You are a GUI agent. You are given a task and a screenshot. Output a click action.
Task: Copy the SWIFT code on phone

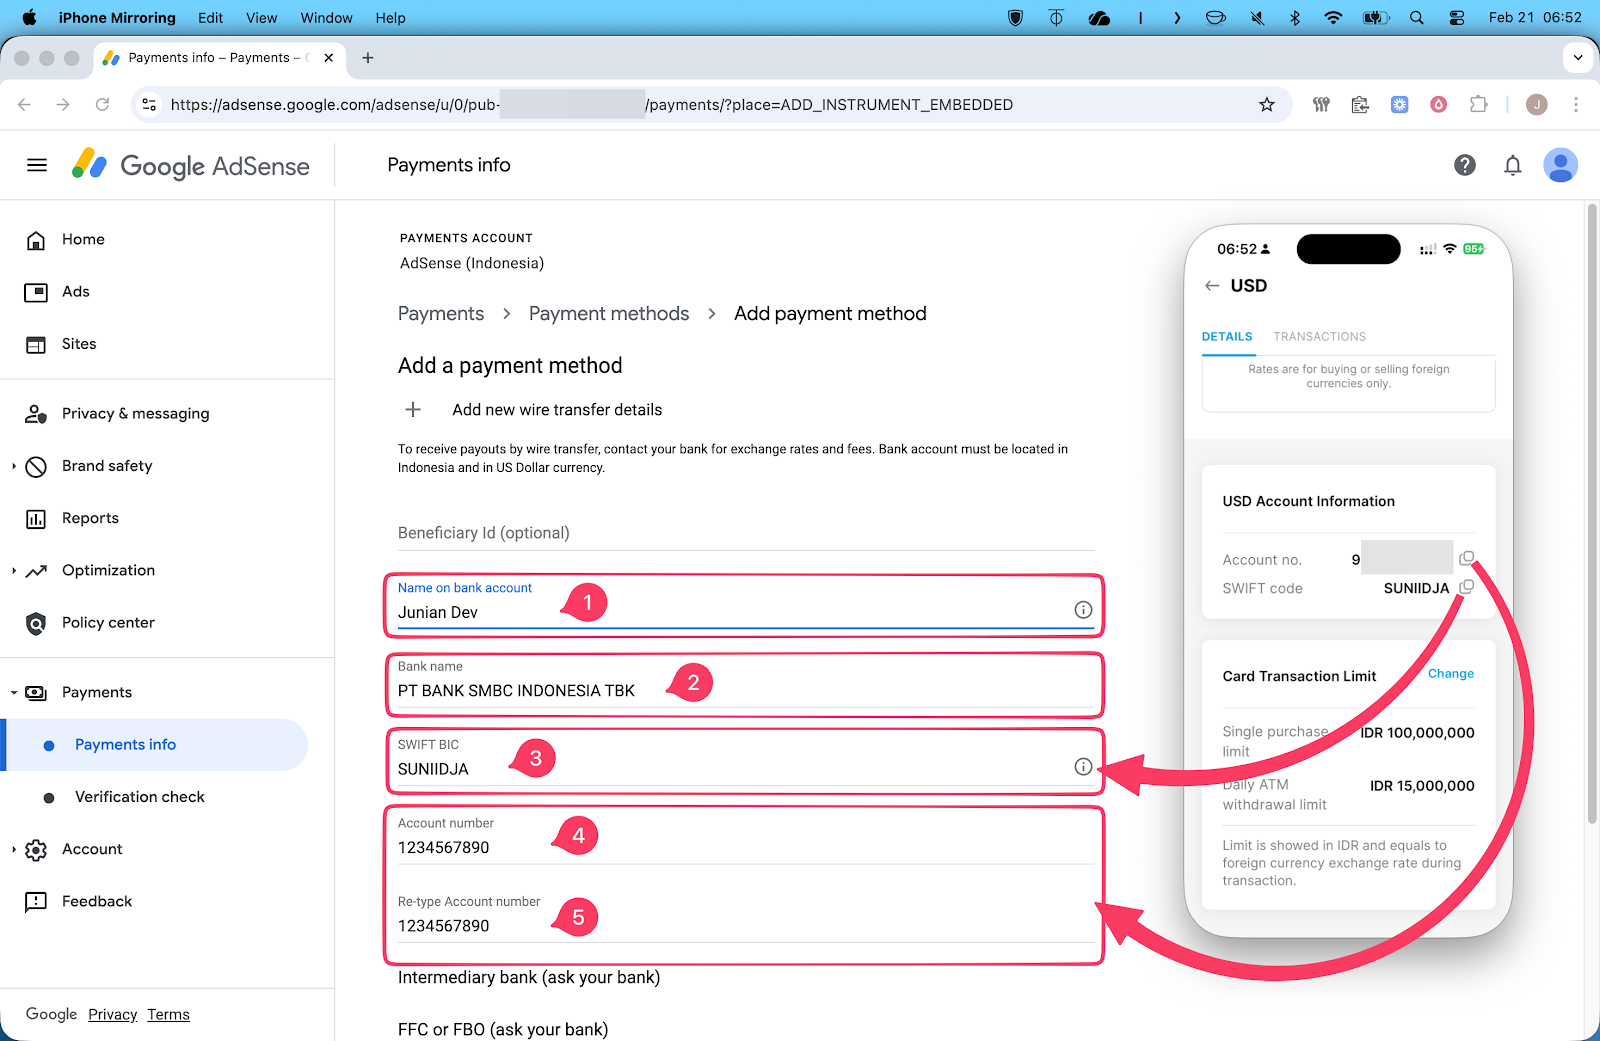1466,588
